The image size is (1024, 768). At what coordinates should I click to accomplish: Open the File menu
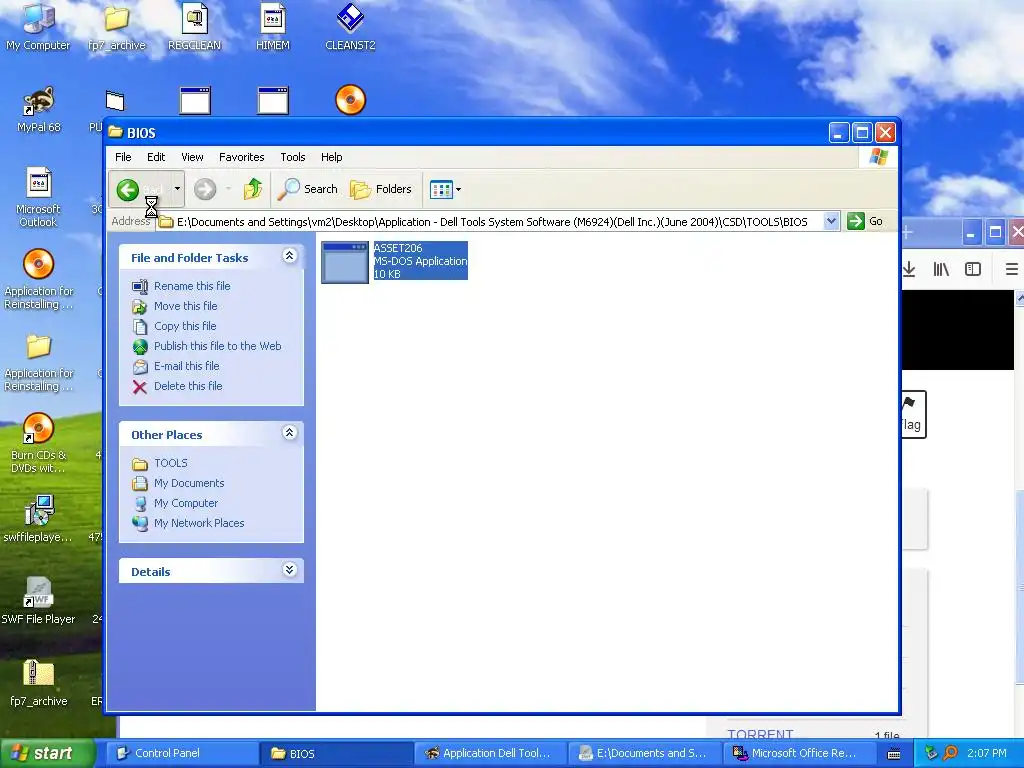click(x=123, y=157)
